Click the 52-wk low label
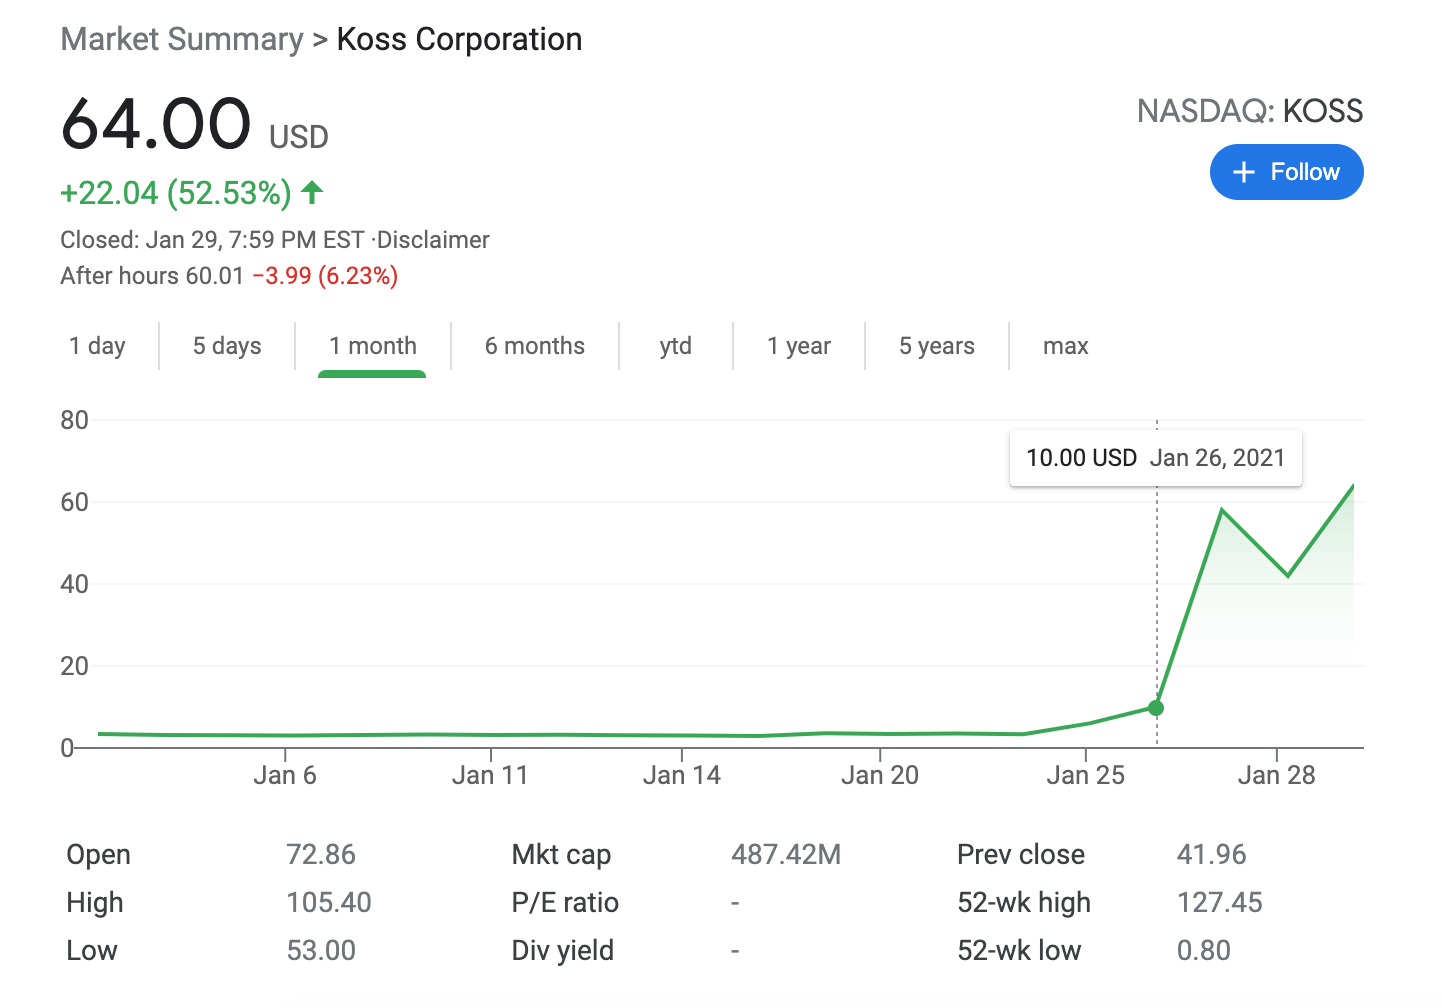Screen dimensions: 1444x1008 coord(1019,951)
